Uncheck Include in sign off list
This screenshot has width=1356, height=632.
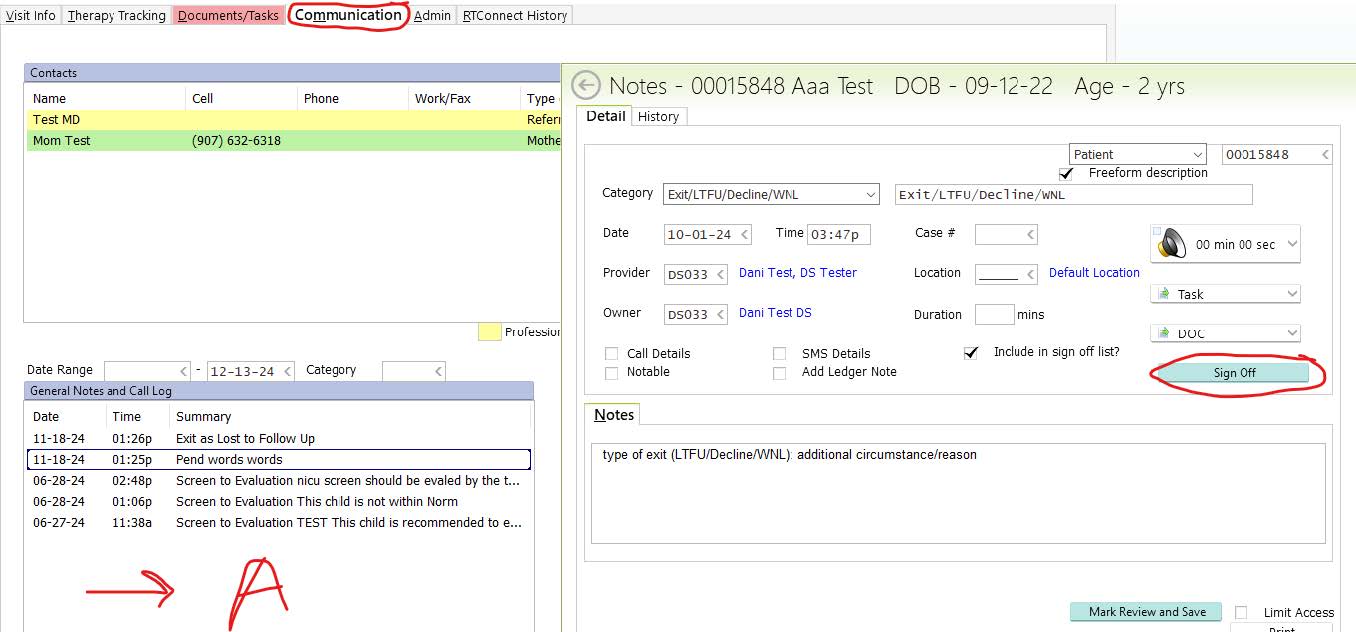click(x=970, y=353)
